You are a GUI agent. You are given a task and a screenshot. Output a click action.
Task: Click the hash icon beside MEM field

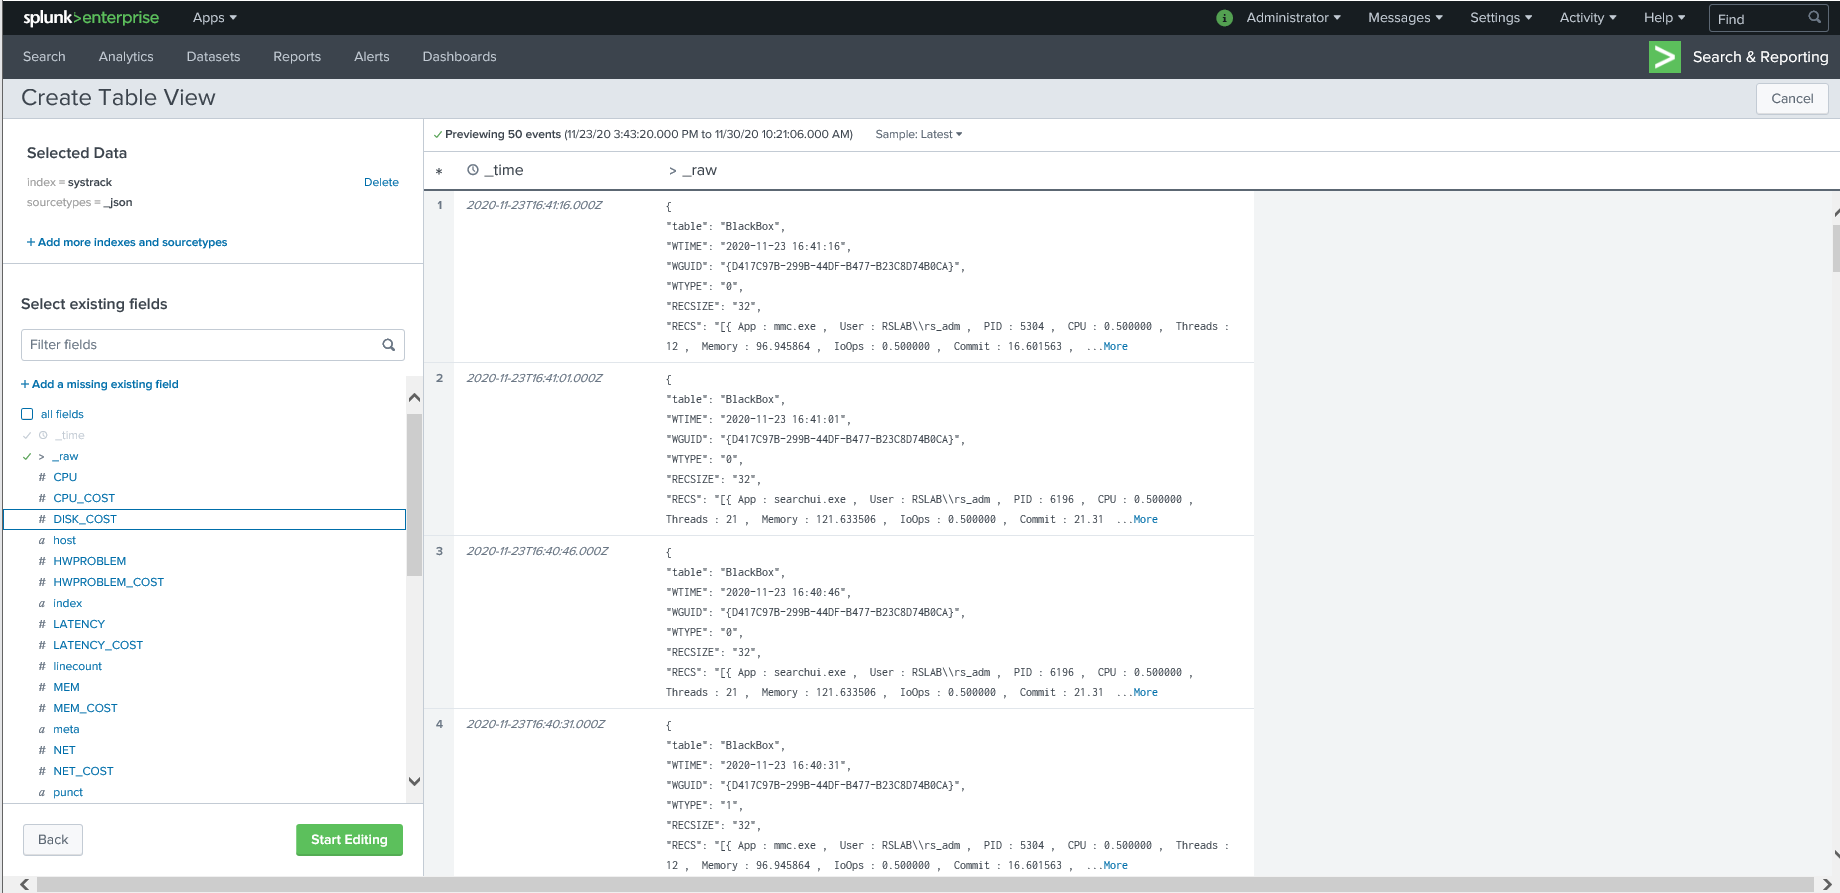[x=42, y=687]
